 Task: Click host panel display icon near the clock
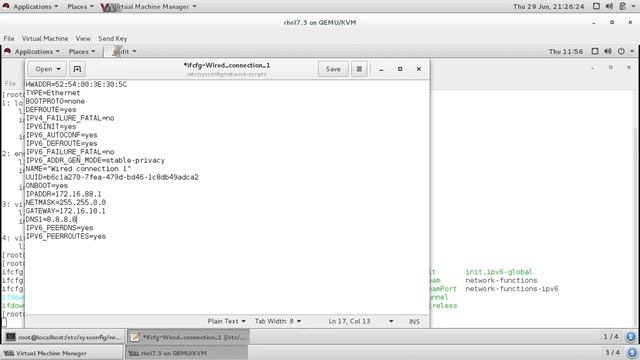tap(596, 6)
